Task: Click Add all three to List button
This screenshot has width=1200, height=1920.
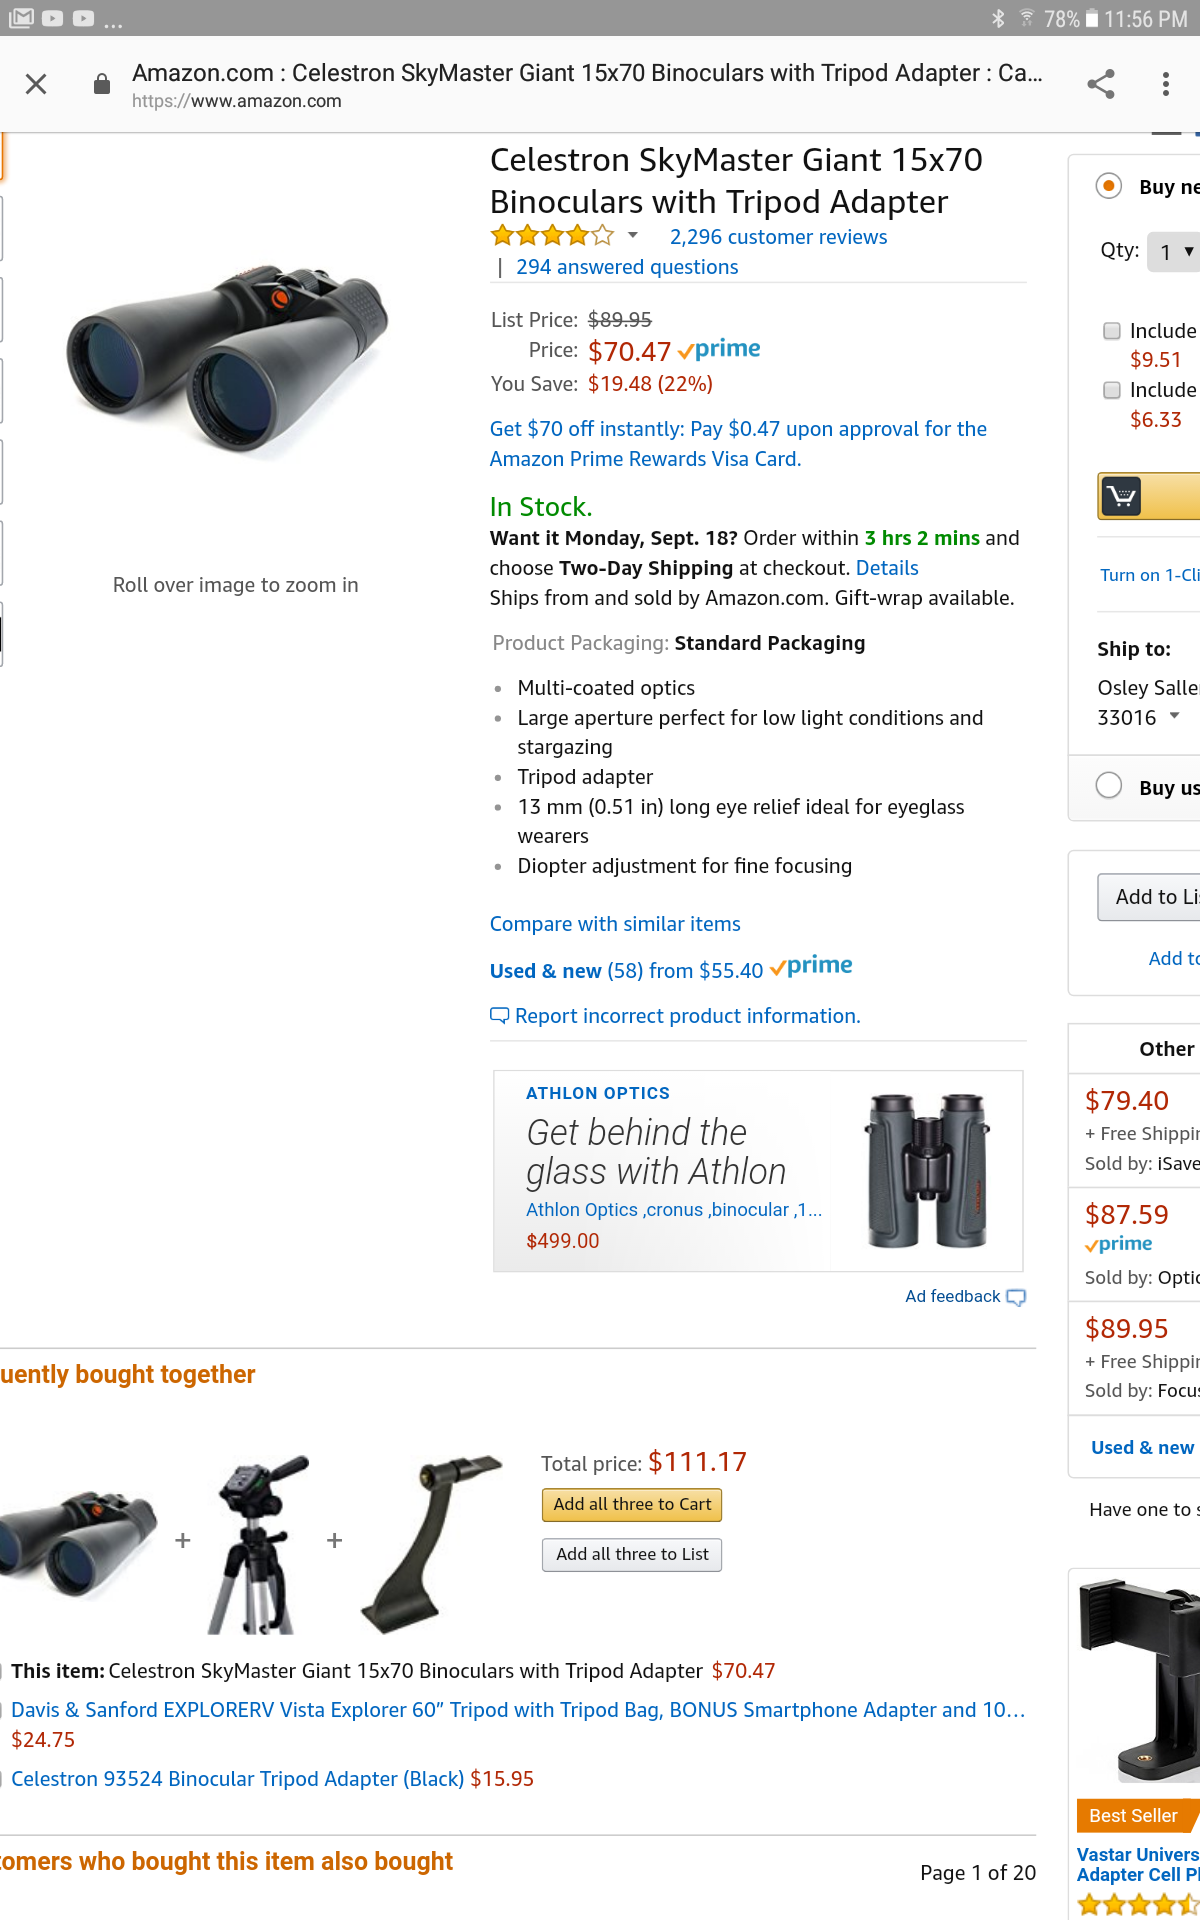Action: pos(632,1555)
